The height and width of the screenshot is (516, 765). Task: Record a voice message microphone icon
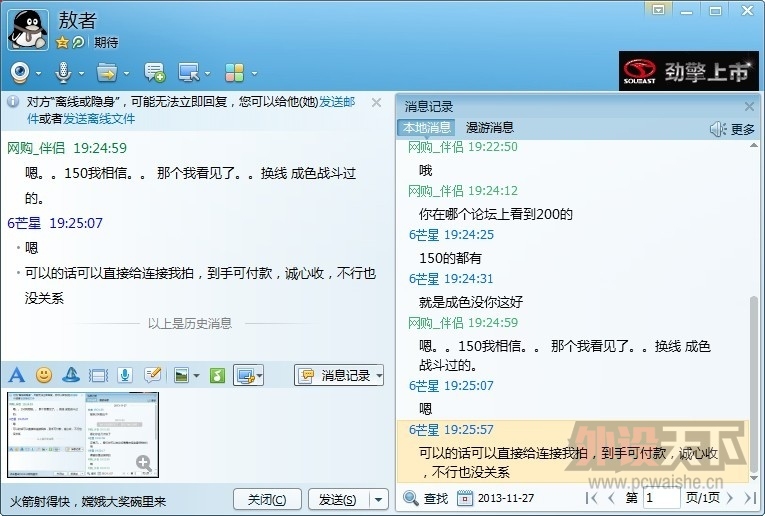tap(125, 375)
